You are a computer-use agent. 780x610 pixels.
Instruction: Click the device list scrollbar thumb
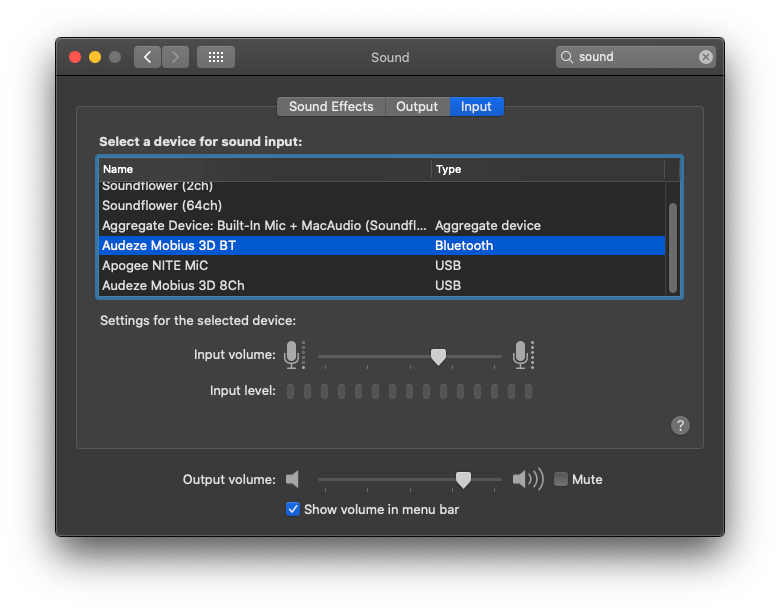[673, 248]
